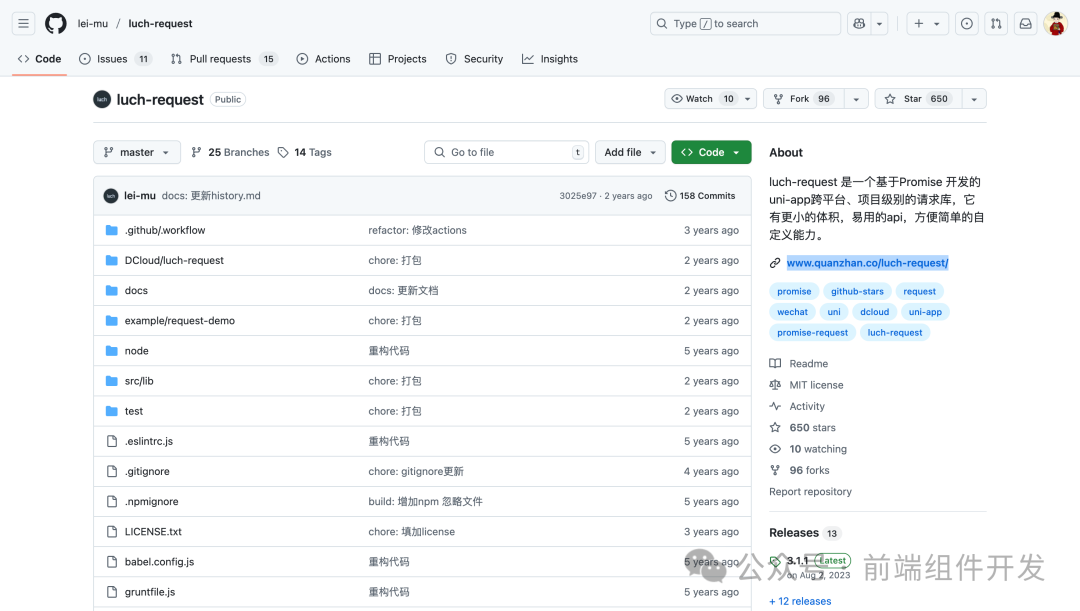Expand the Fork options dropdown arrow
Image resolution: width=1080 pixels, height=611 pixels.
(x=856, y=99)
